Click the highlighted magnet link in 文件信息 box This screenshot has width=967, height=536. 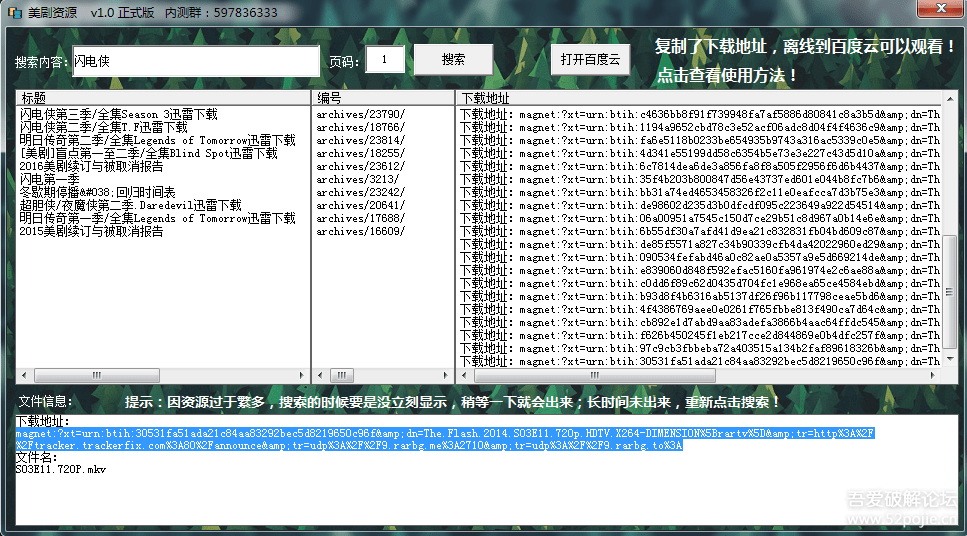[445, 433]
